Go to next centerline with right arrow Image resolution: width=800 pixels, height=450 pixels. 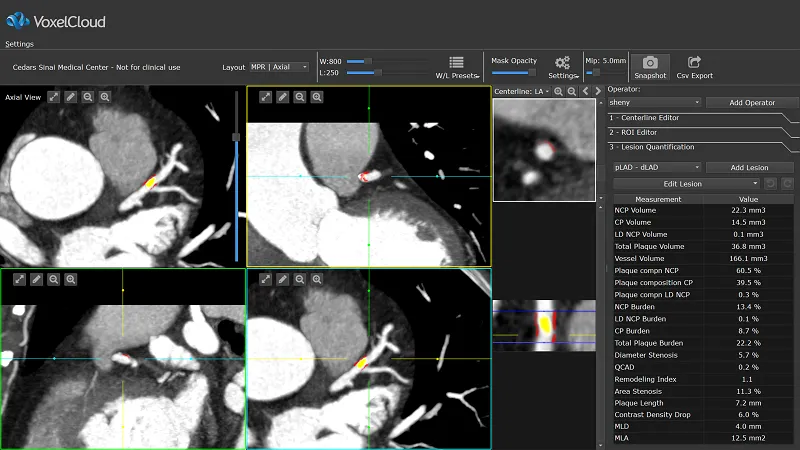point(599,91)
